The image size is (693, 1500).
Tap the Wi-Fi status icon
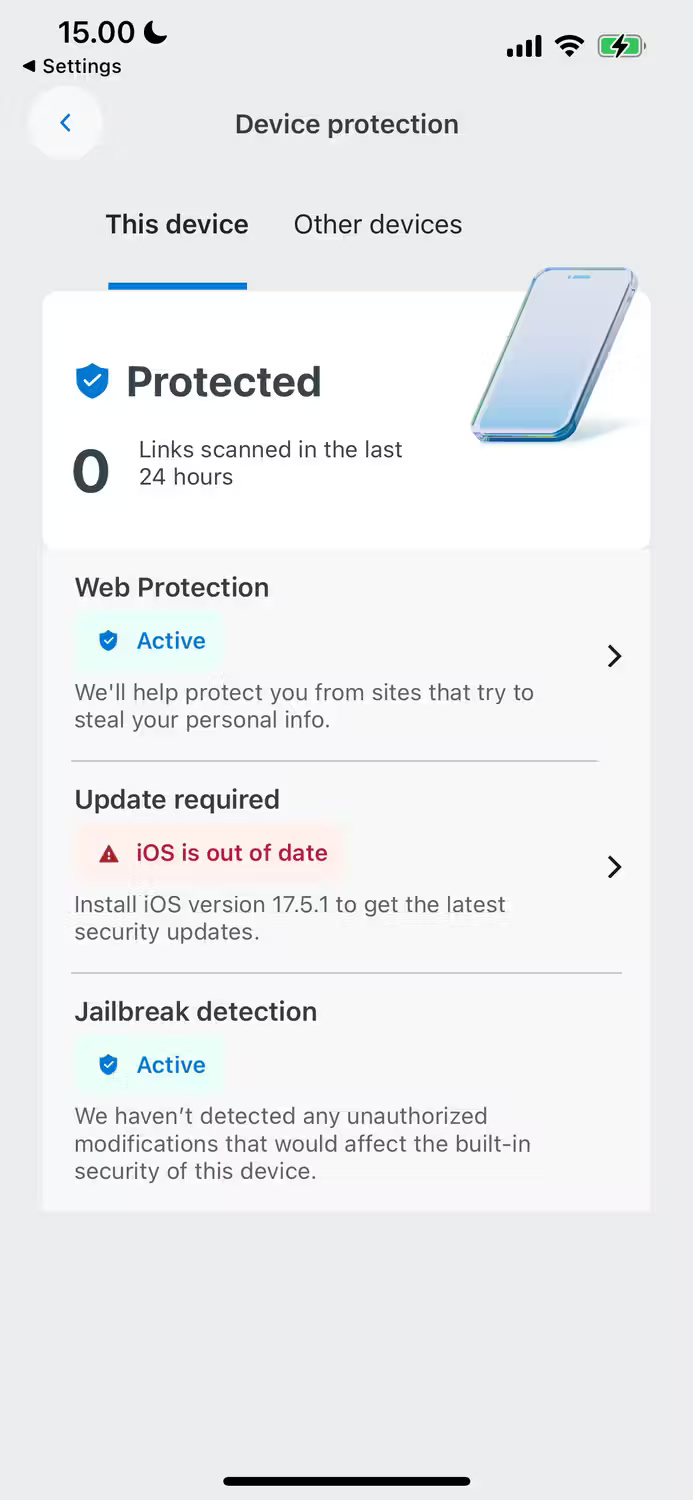tap(570, 46)
